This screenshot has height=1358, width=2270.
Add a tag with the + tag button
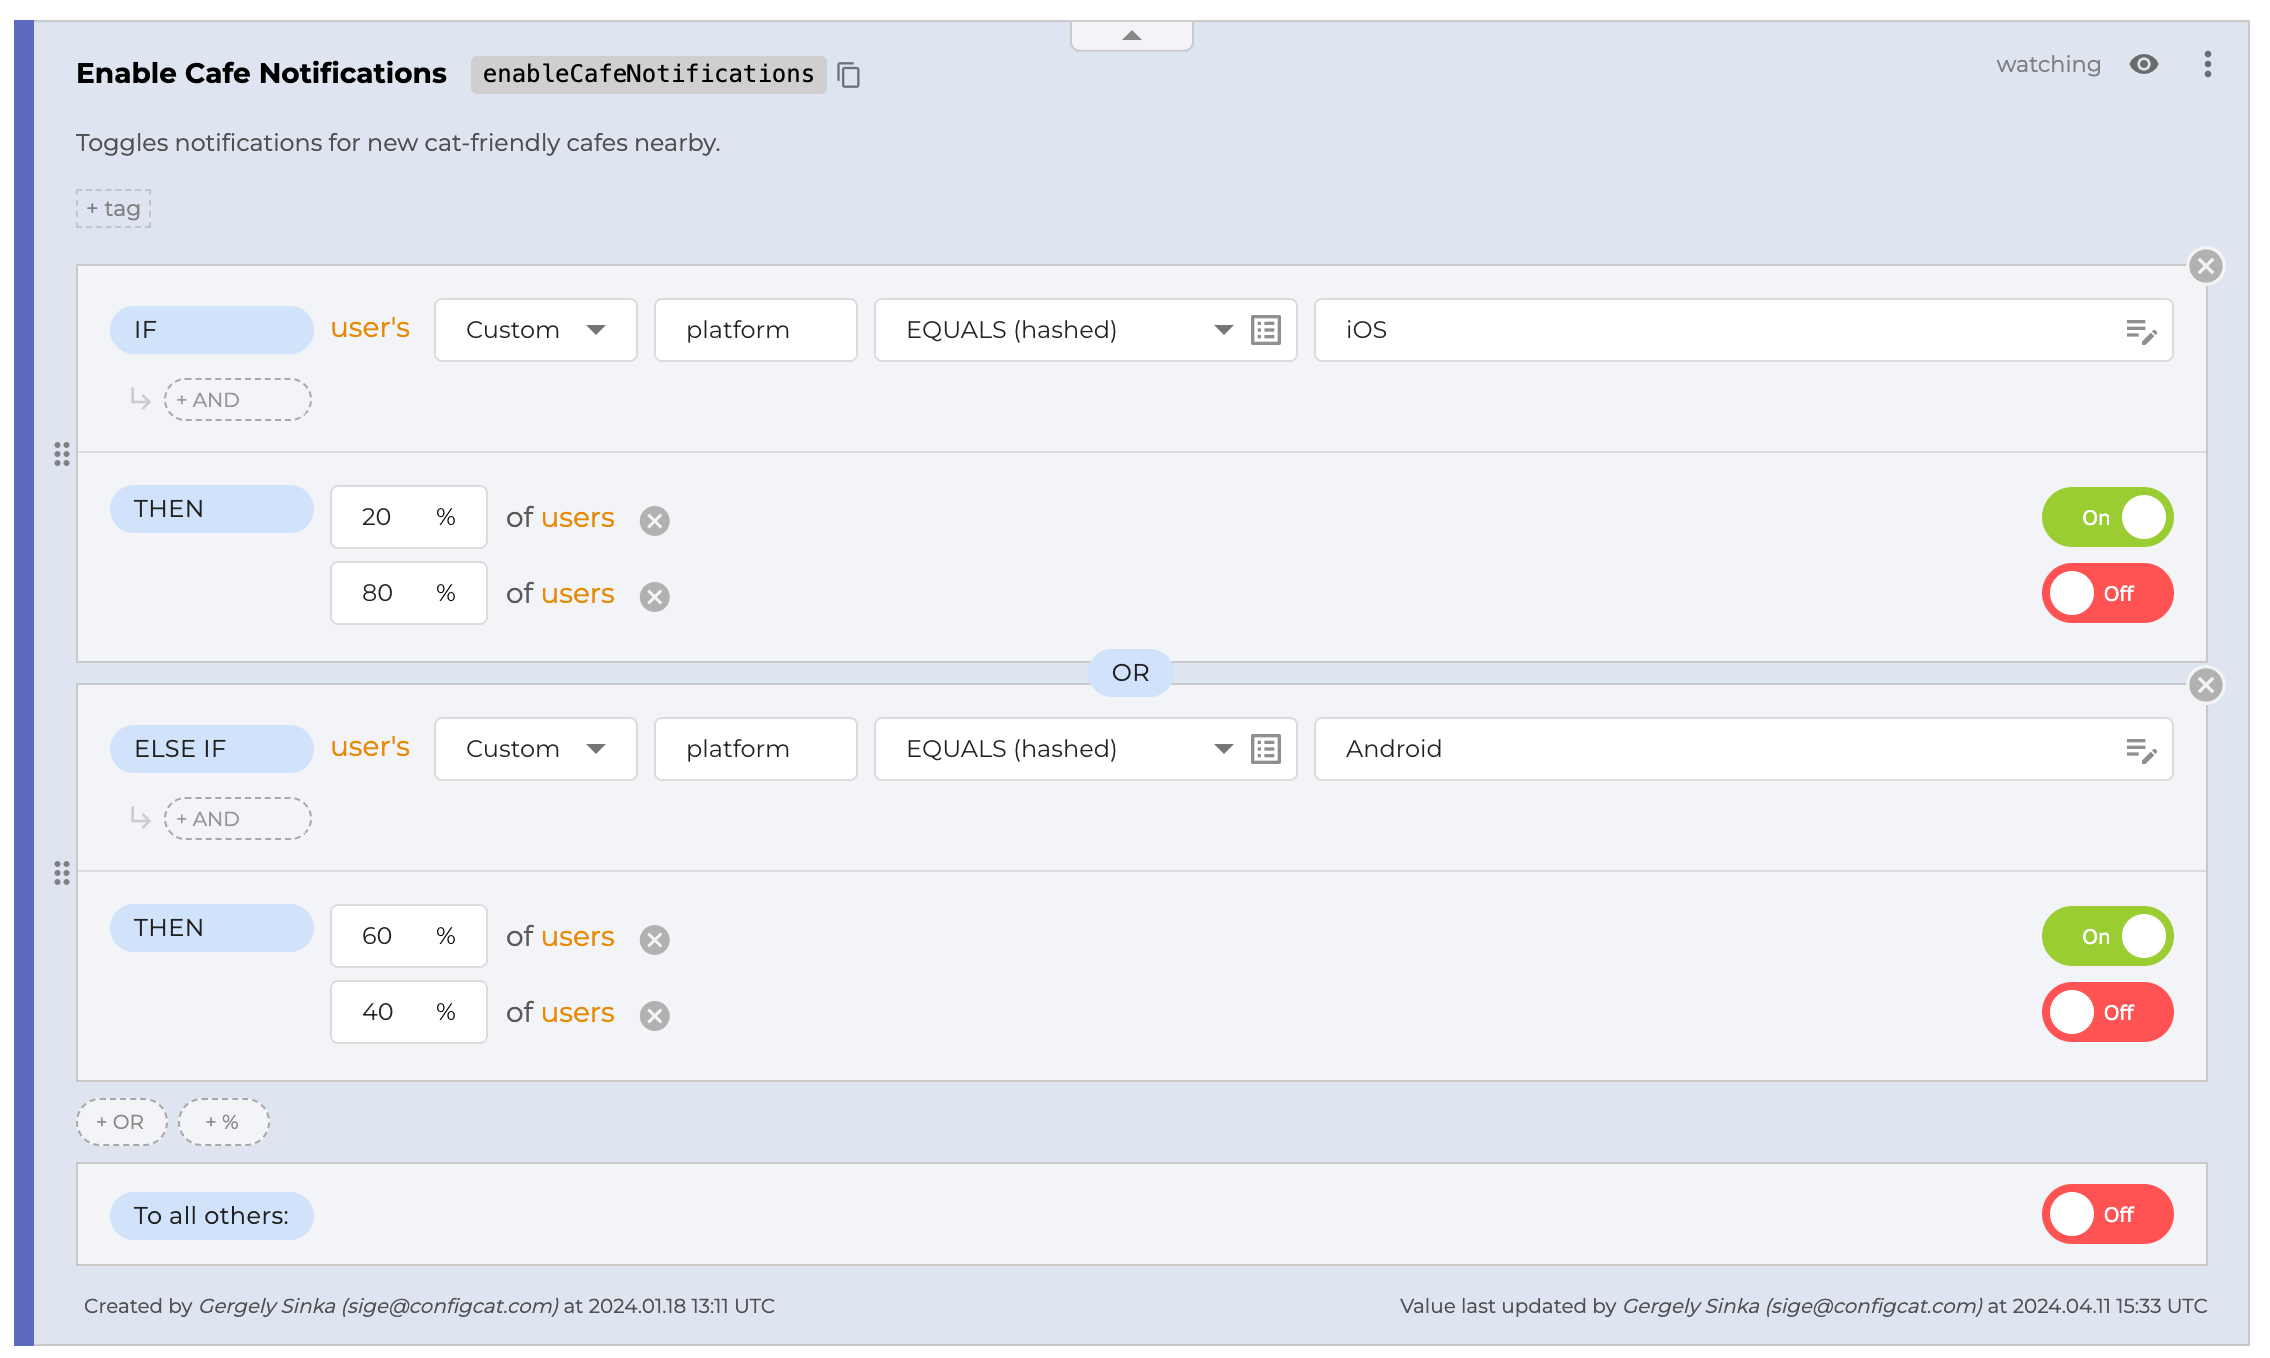coord(113,209)
